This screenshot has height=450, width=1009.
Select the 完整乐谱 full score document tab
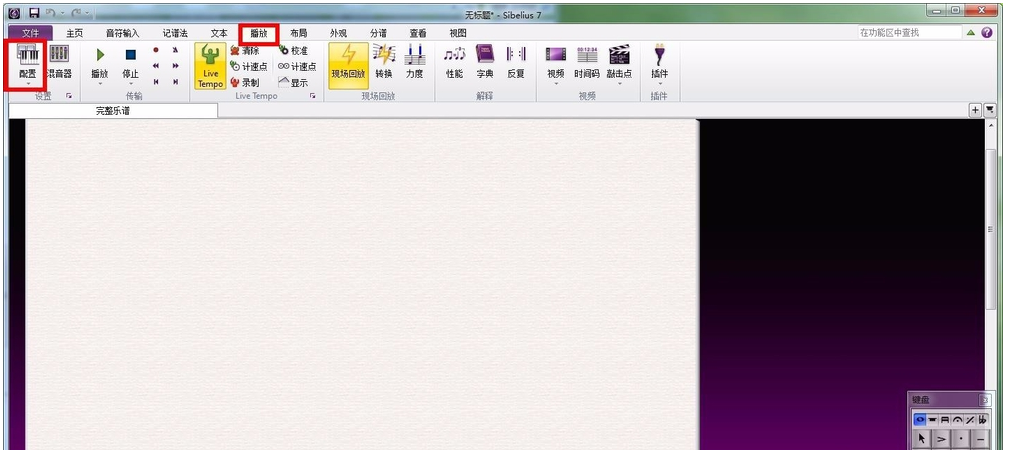[x=113, y=111]
